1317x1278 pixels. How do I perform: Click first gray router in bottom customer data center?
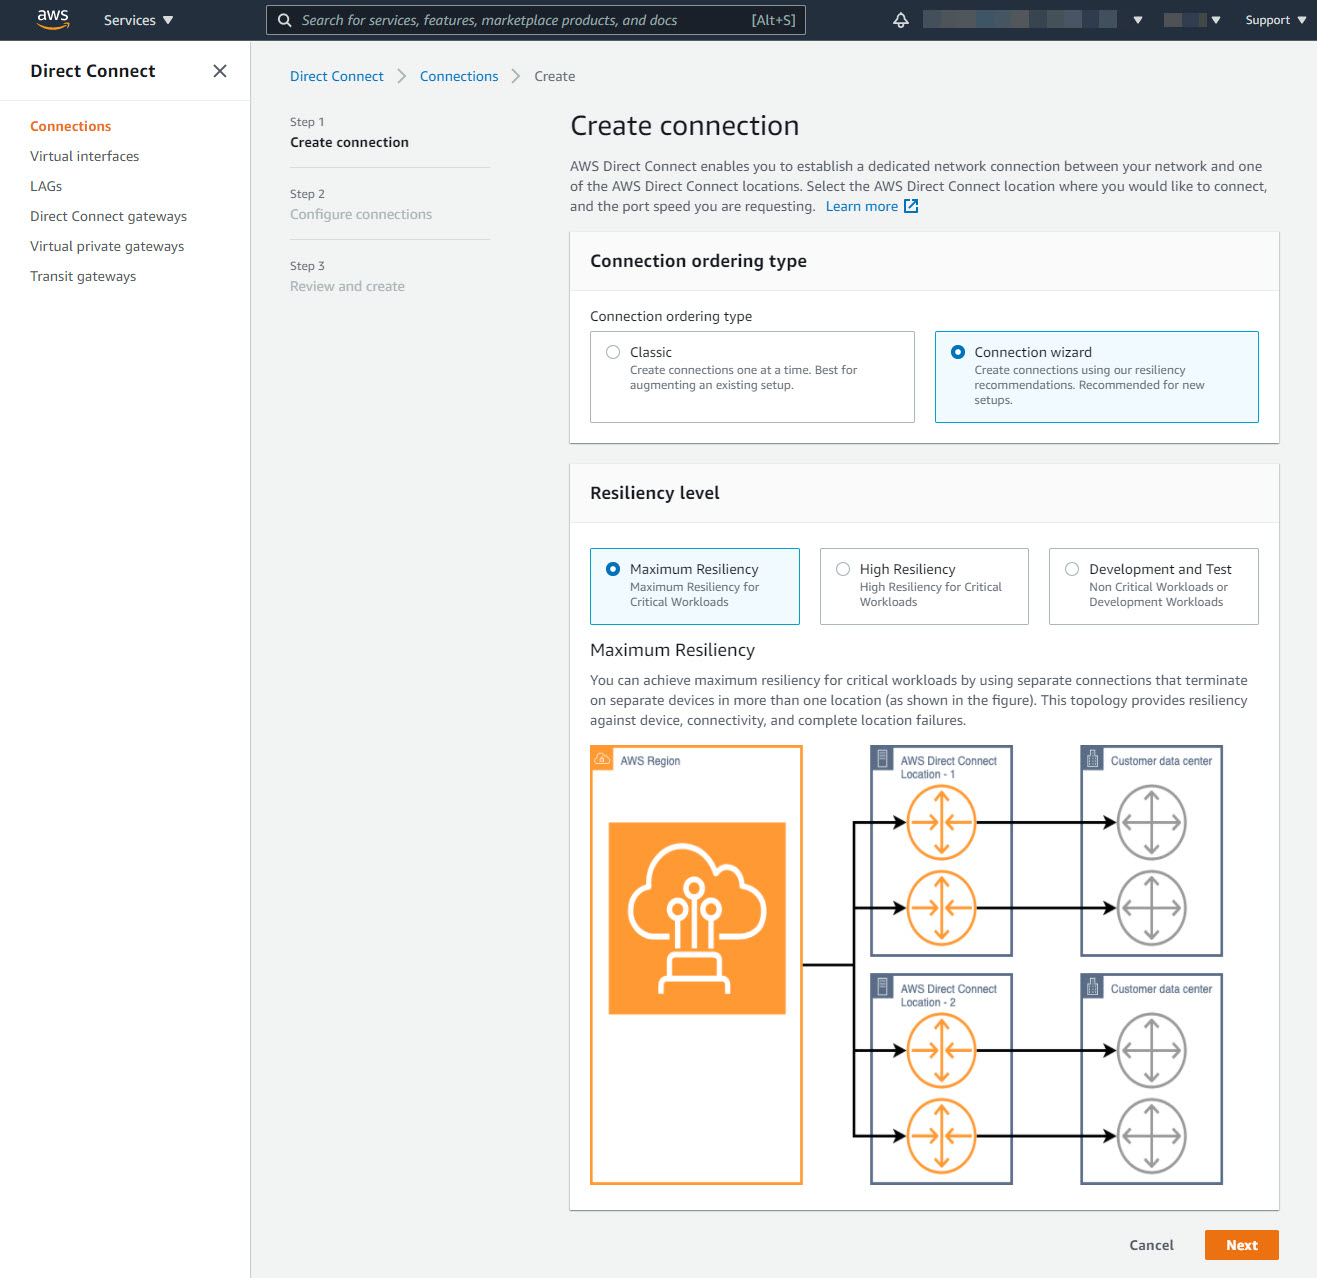(x=1151, y=1050)
